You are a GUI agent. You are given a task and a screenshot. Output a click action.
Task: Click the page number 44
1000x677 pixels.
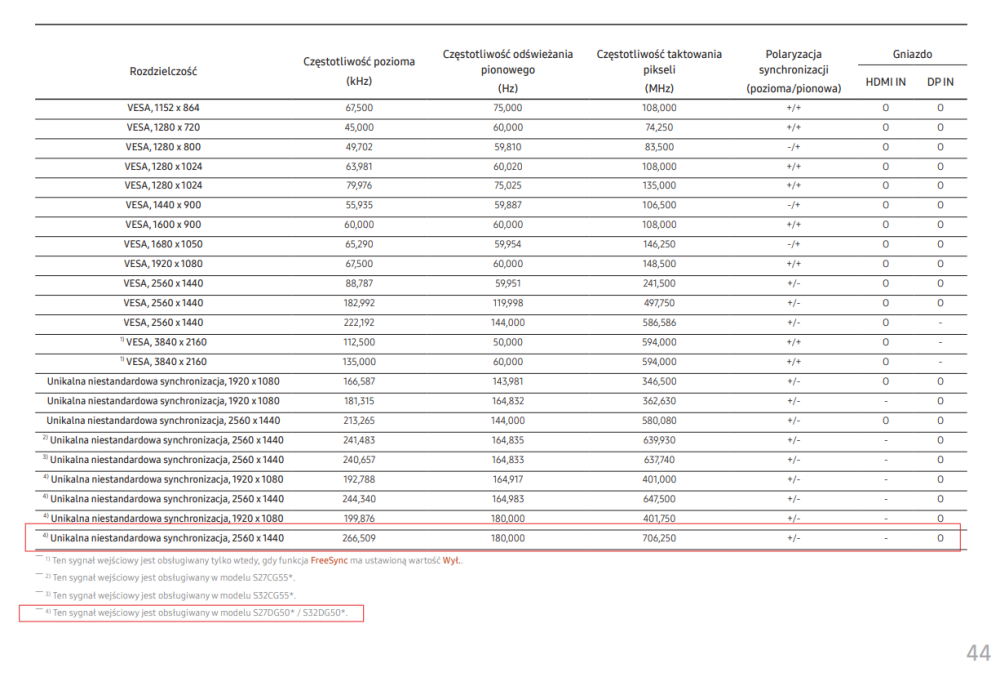click(x=978, y=653)
